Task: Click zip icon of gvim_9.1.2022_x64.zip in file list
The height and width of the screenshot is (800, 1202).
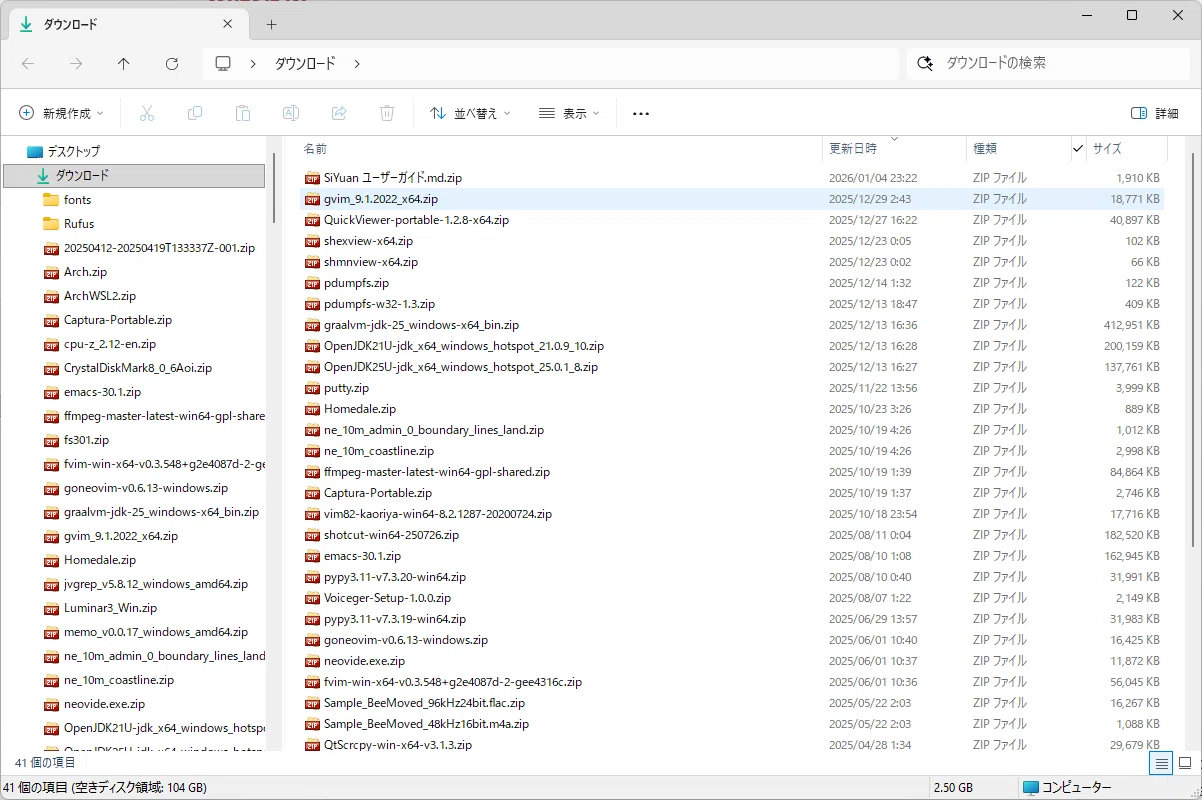Action: coord(312,199)
